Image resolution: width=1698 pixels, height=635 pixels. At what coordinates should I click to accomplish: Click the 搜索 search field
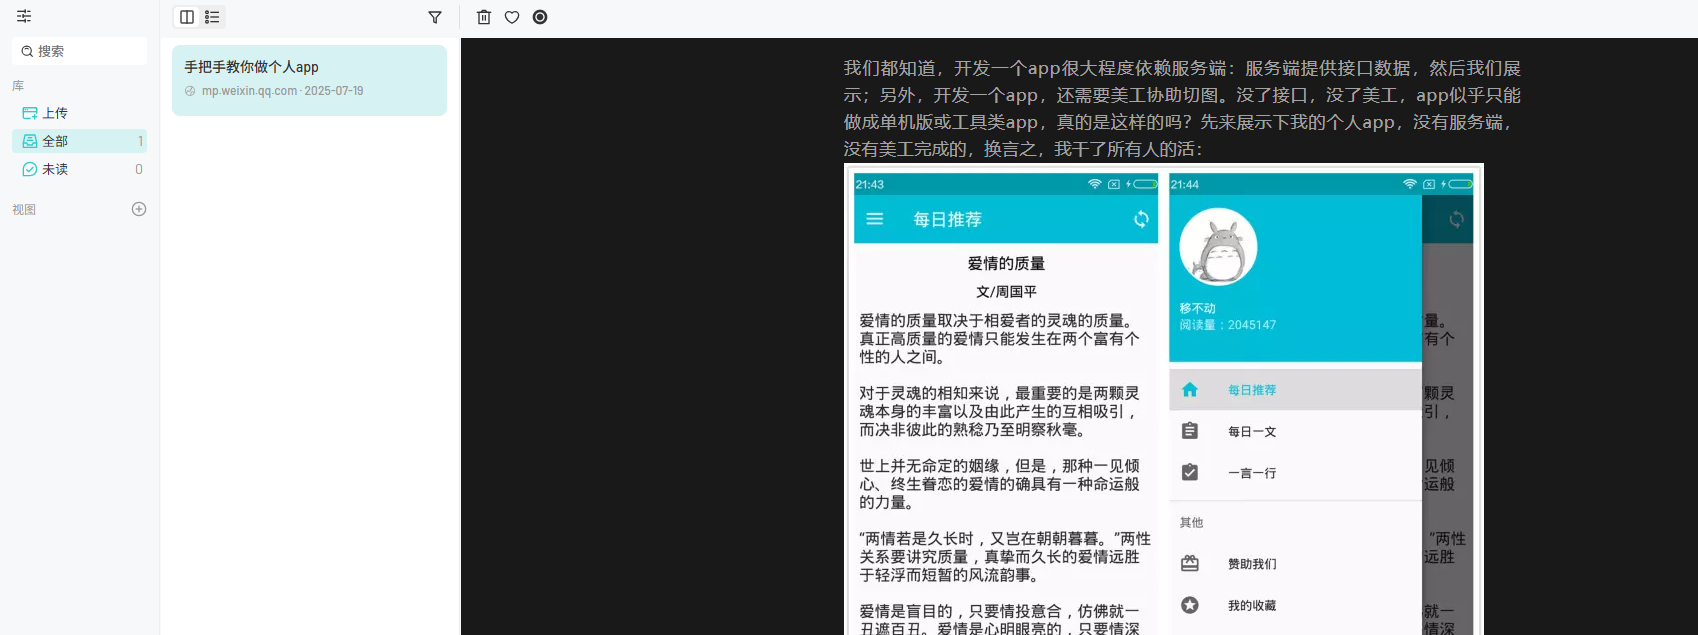click(x=80, y=51)
